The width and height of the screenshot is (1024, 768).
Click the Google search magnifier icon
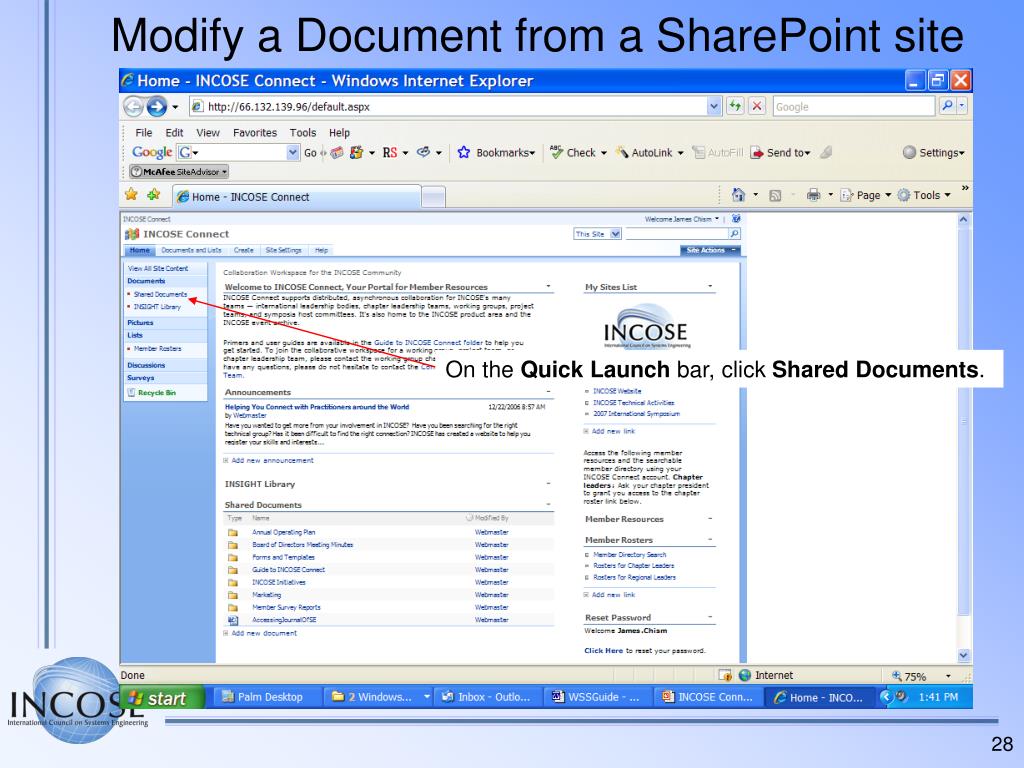click(948, 106)
